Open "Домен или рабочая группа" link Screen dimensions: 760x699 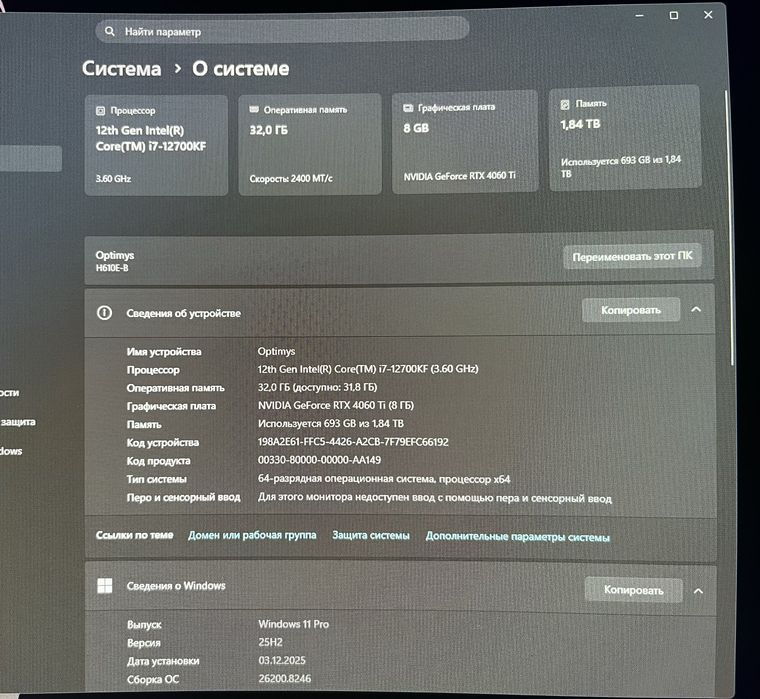252,535
